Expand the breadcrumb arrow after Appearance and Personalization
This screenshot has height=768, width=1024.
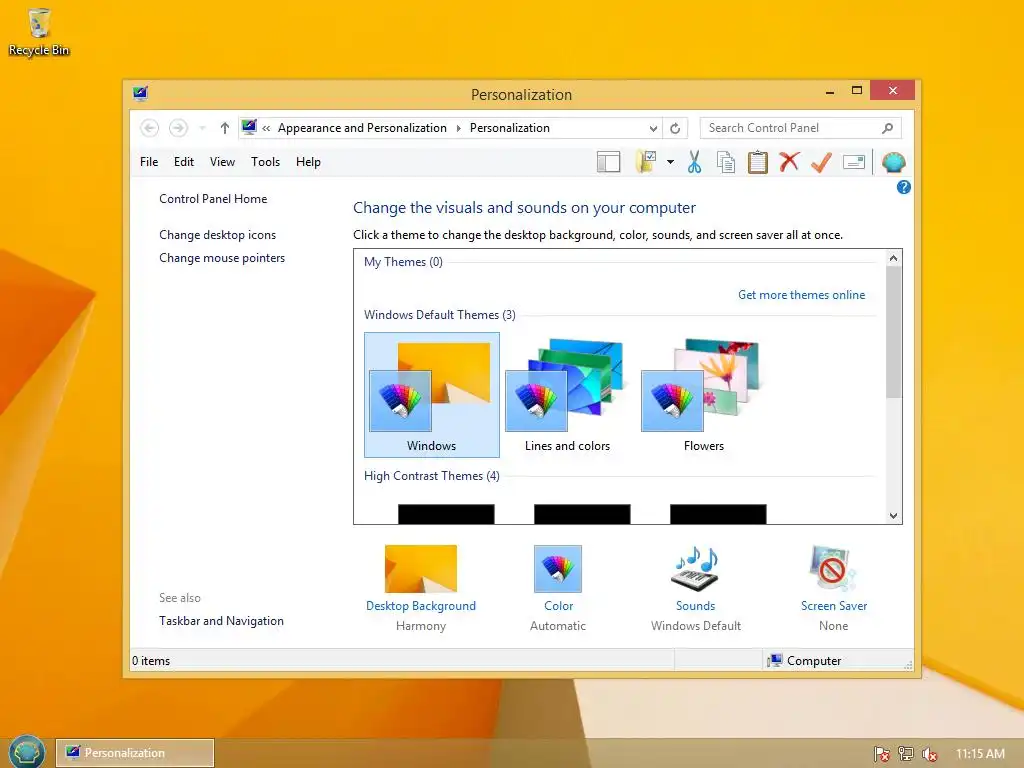point(458,129)
